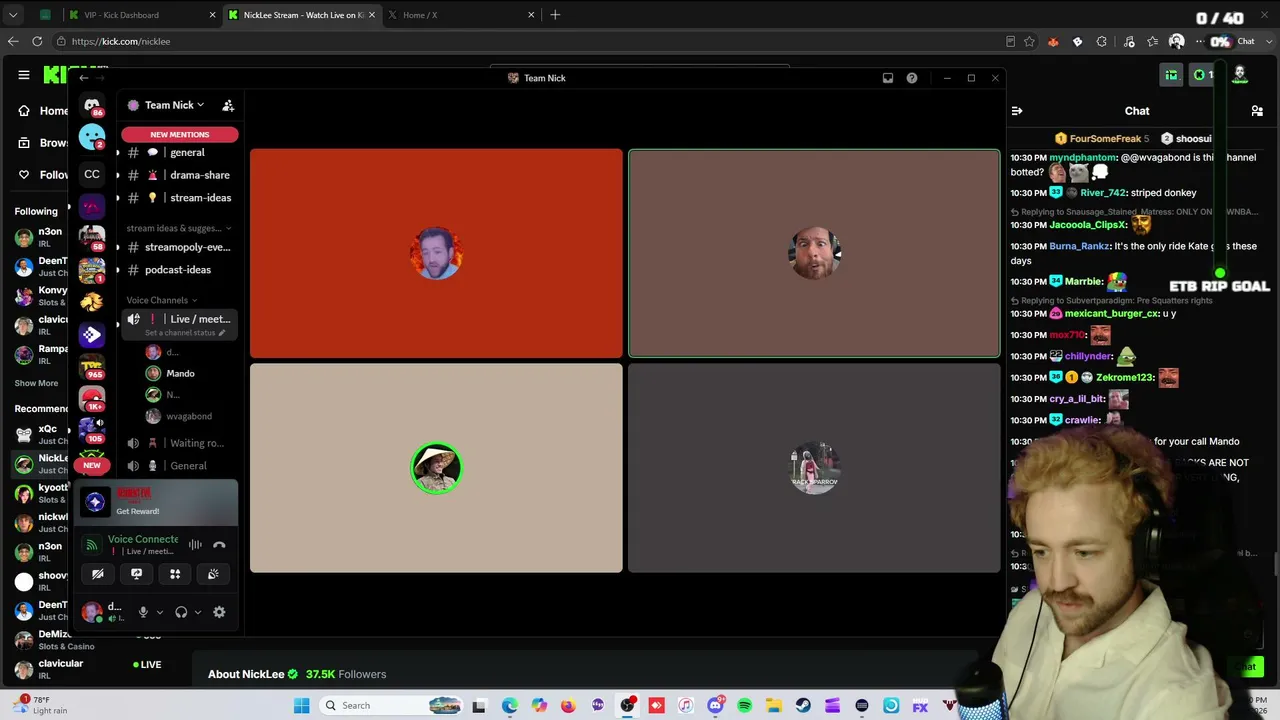Open general text channel

[x=178, y=152]
